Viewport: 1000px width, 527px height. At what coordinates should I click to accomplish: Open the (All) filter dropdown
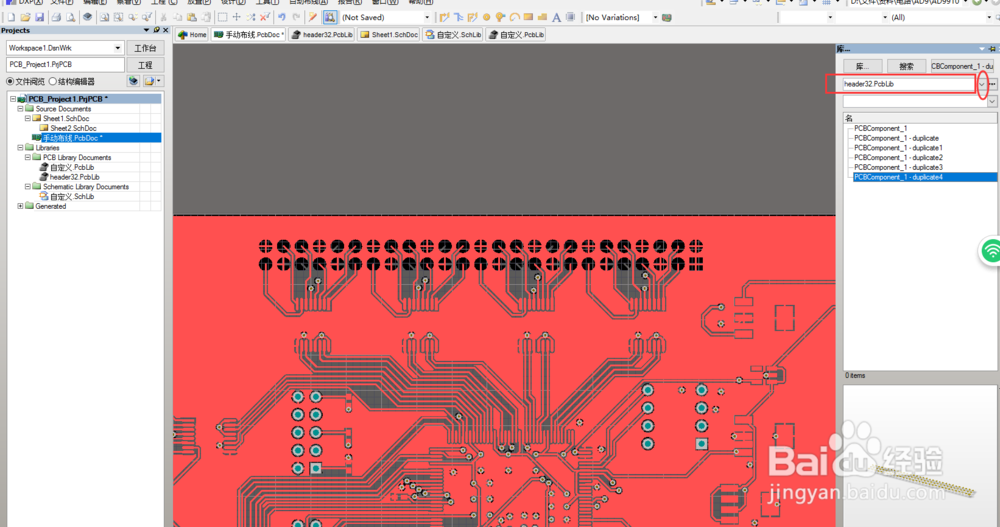[989, 17]
